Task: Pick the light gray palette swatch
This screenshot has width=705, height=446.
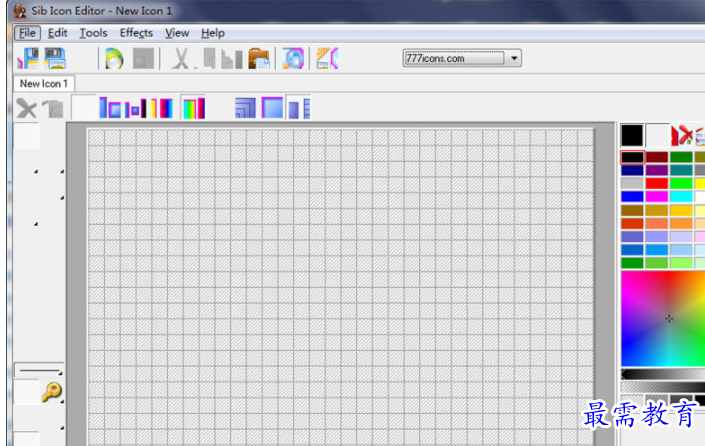Action: click(632, 183)
